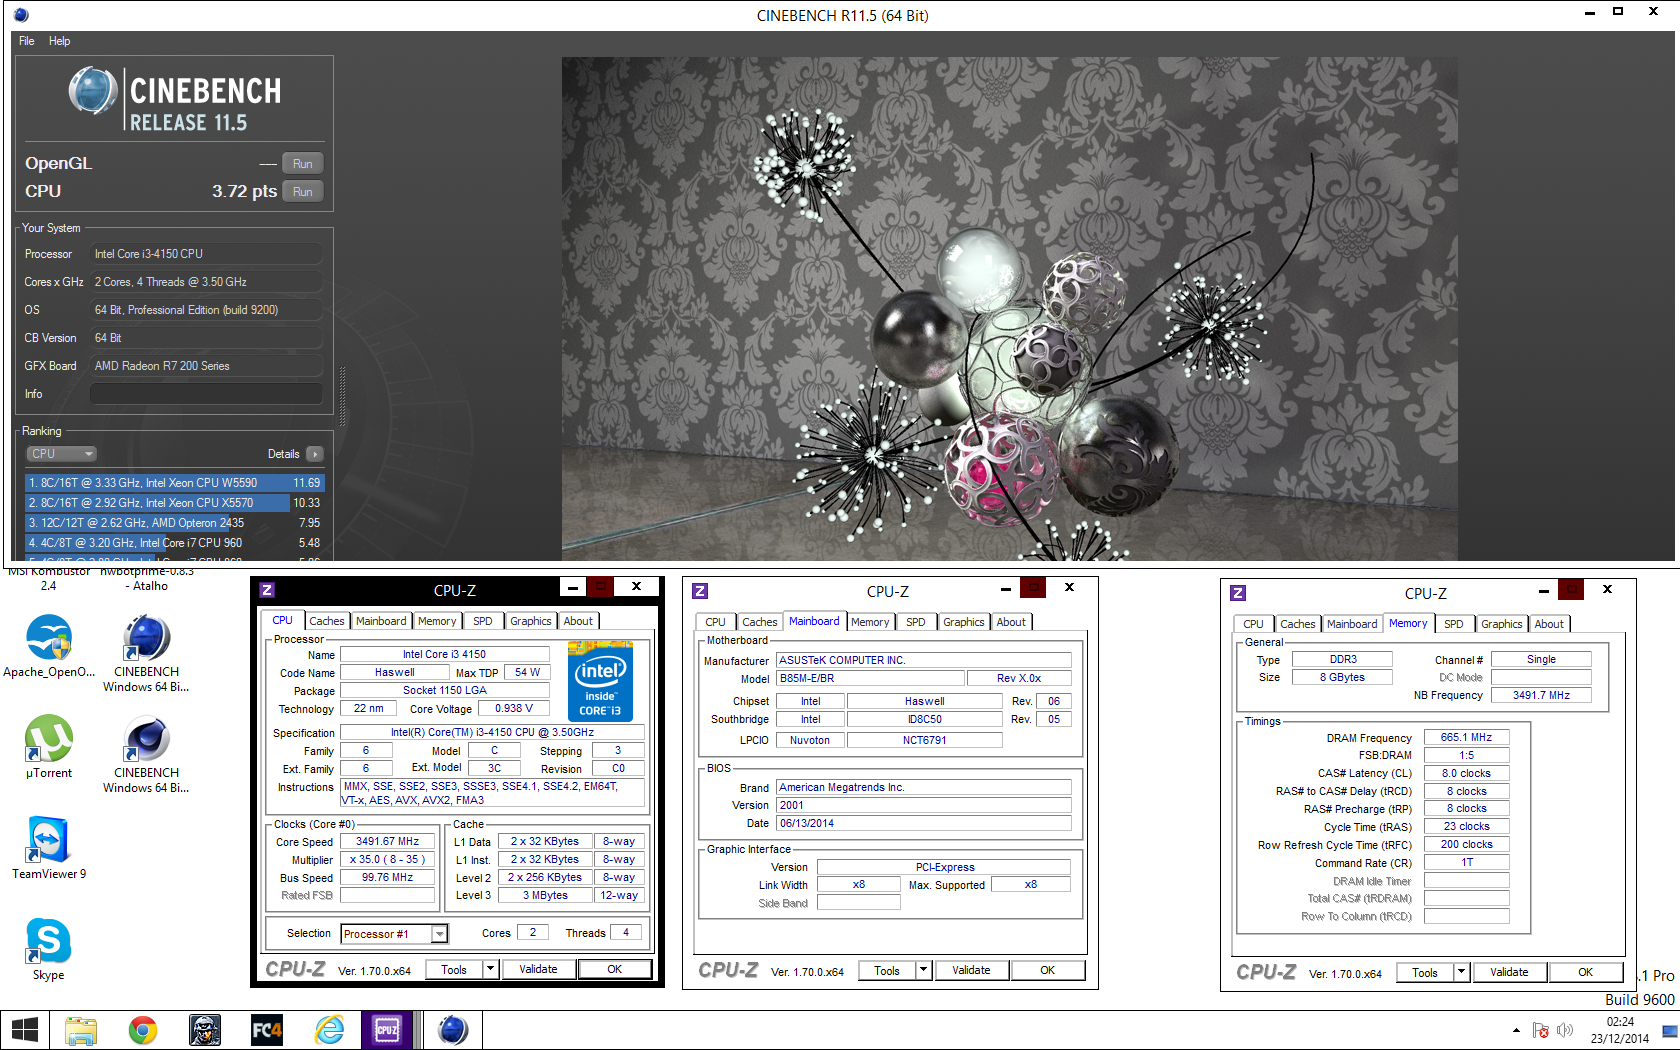The width and height of the screenshot is (1680, 1050).
Task: Open Internet Explorer from the taskbar
Action: click(329, 1029)
